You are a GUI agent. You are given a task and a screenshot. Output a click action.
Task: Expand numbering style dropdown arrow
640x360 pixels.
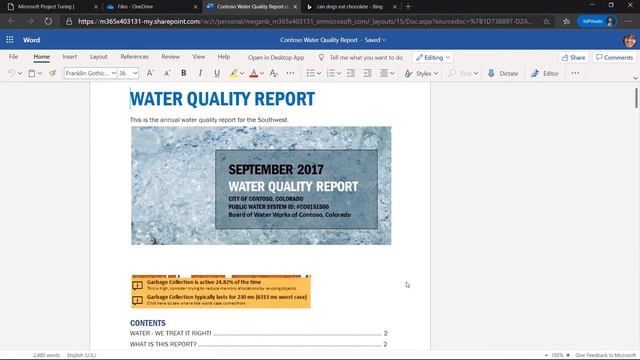339,73
